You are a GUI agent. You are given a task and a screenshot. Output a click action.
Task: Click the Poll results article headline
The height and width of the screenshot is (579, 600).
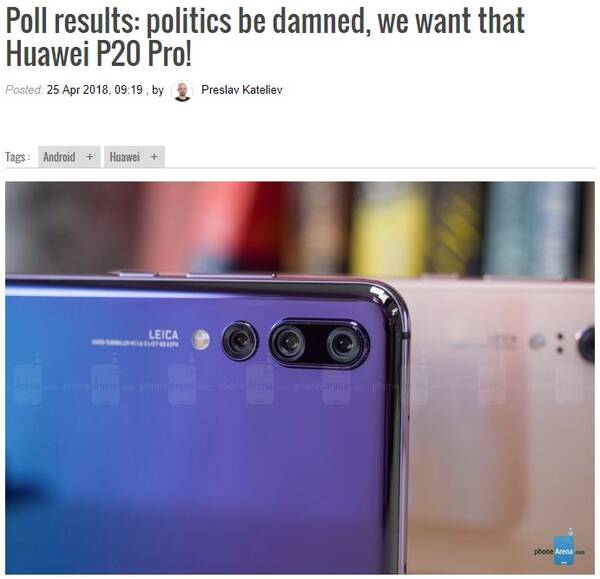pos(265,37)
